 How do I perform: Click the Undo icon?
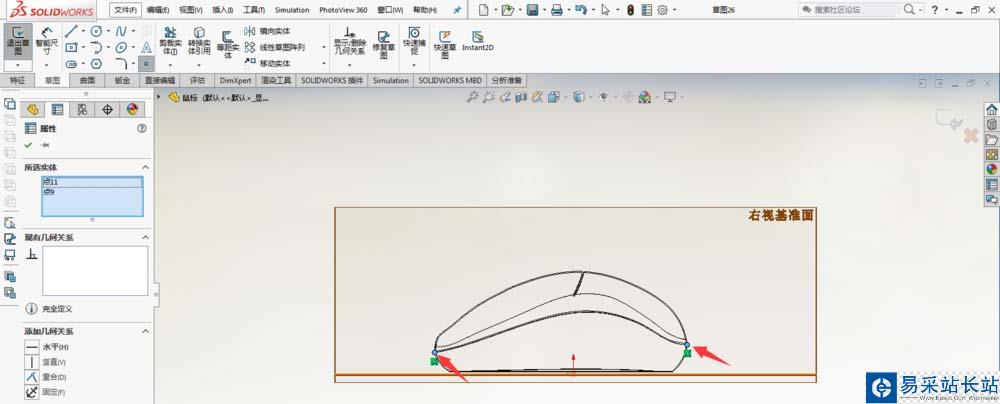click(x=580, y=10)
